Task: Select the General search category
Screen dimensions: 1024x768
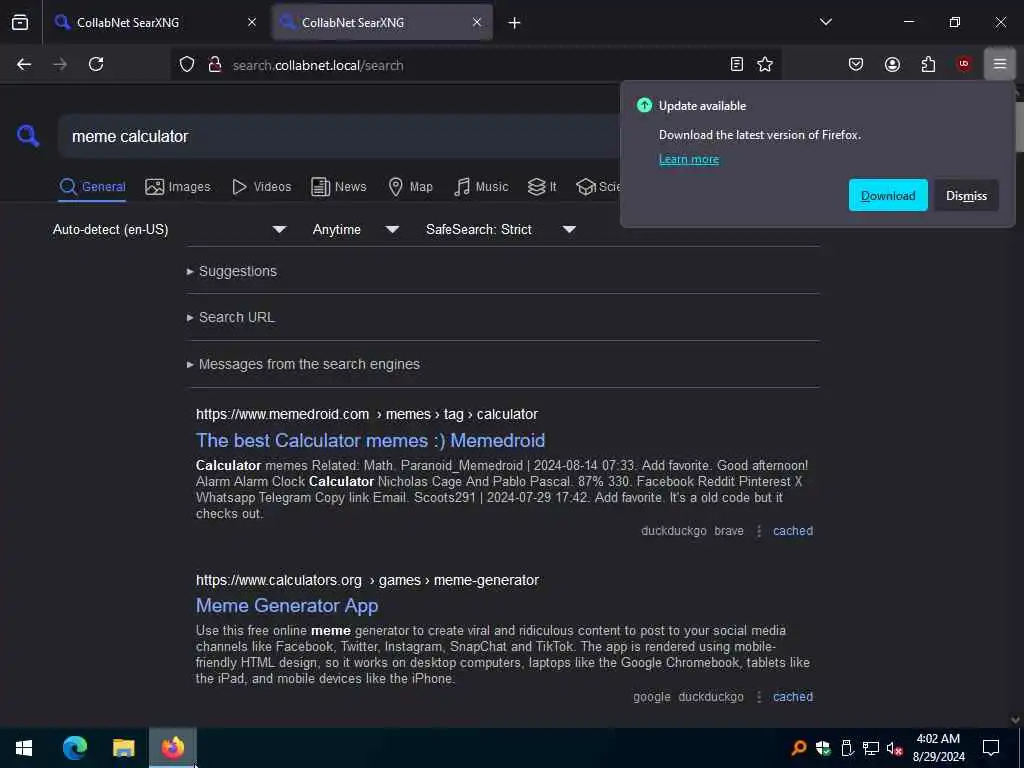Action: [92, 187]
